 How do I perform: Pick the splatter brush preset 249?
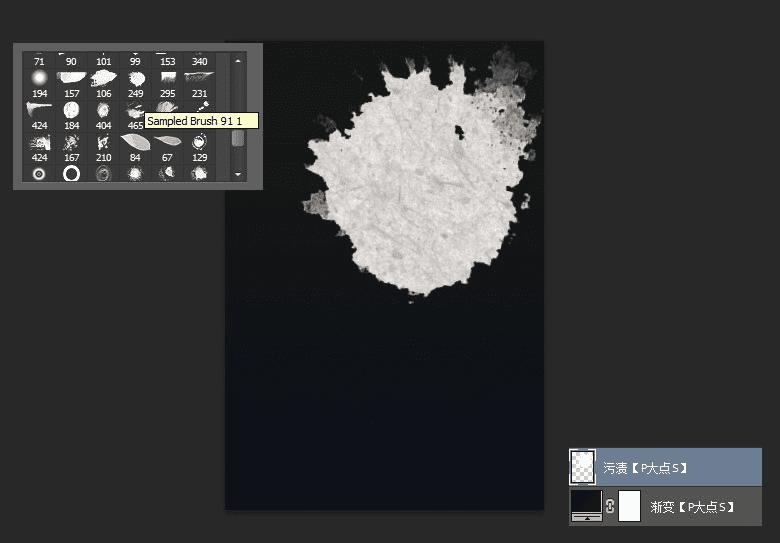click(x=136, y=78)
